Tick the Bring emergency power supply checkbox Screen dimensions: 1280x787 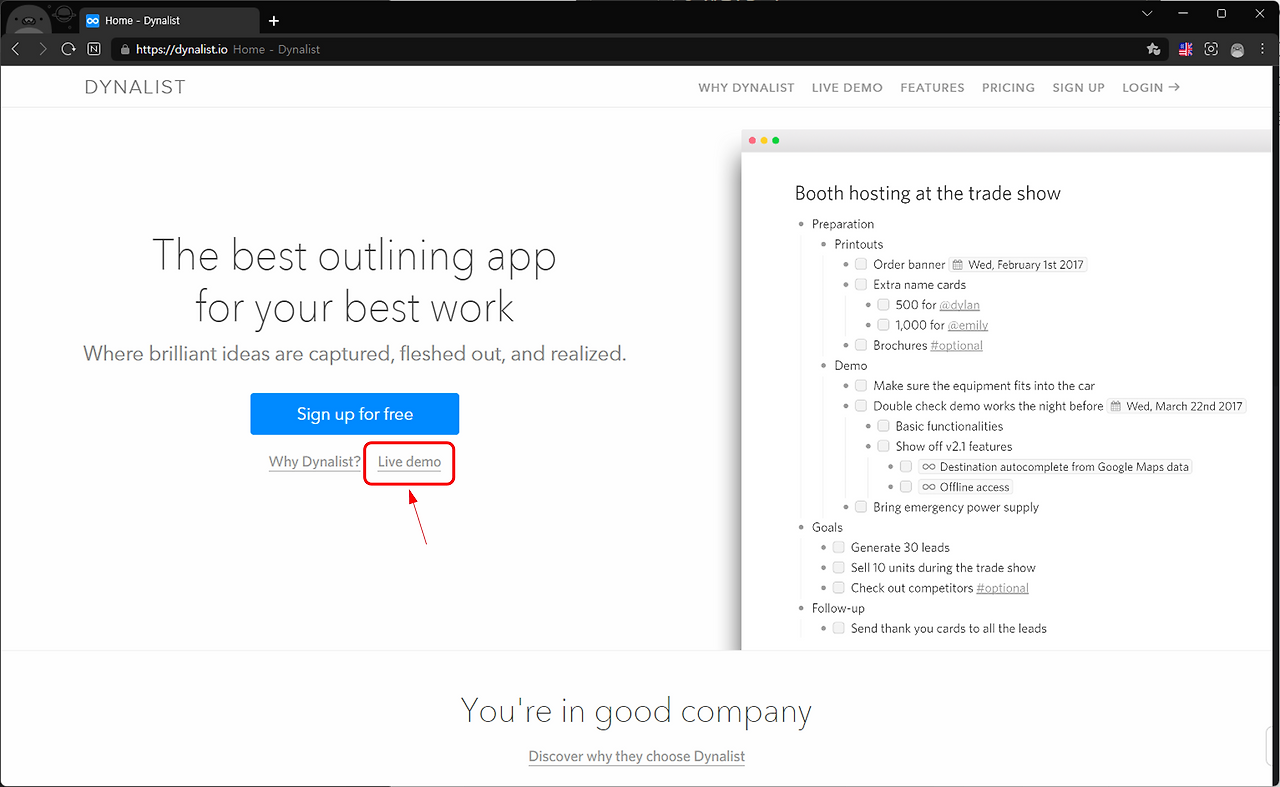click(861, 507)
